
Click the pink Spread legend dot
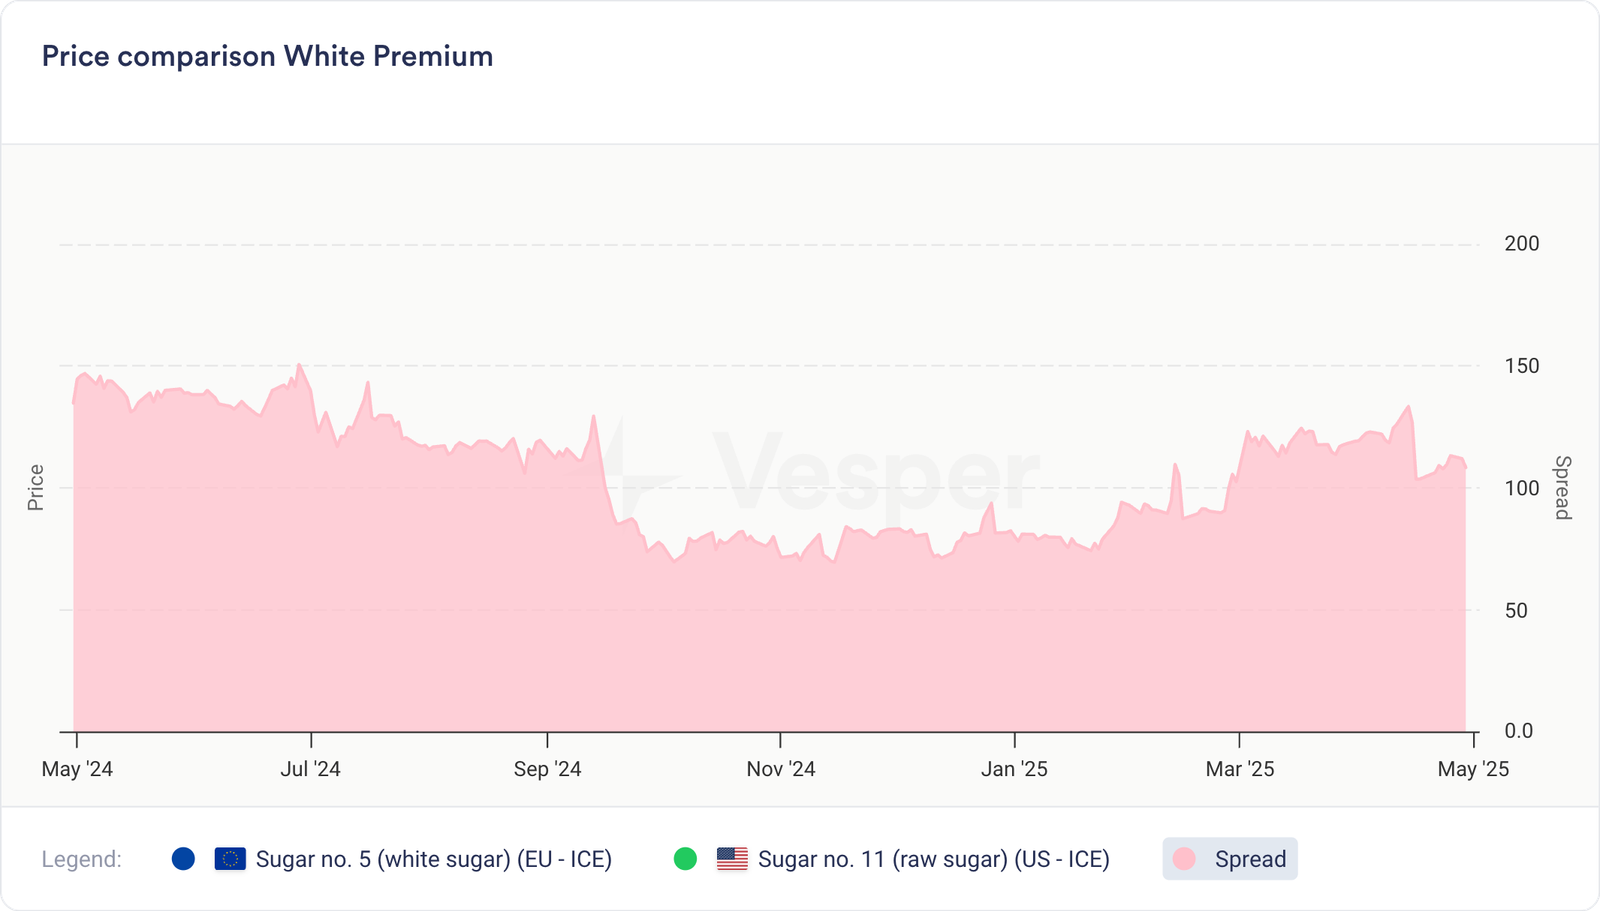1184,859
